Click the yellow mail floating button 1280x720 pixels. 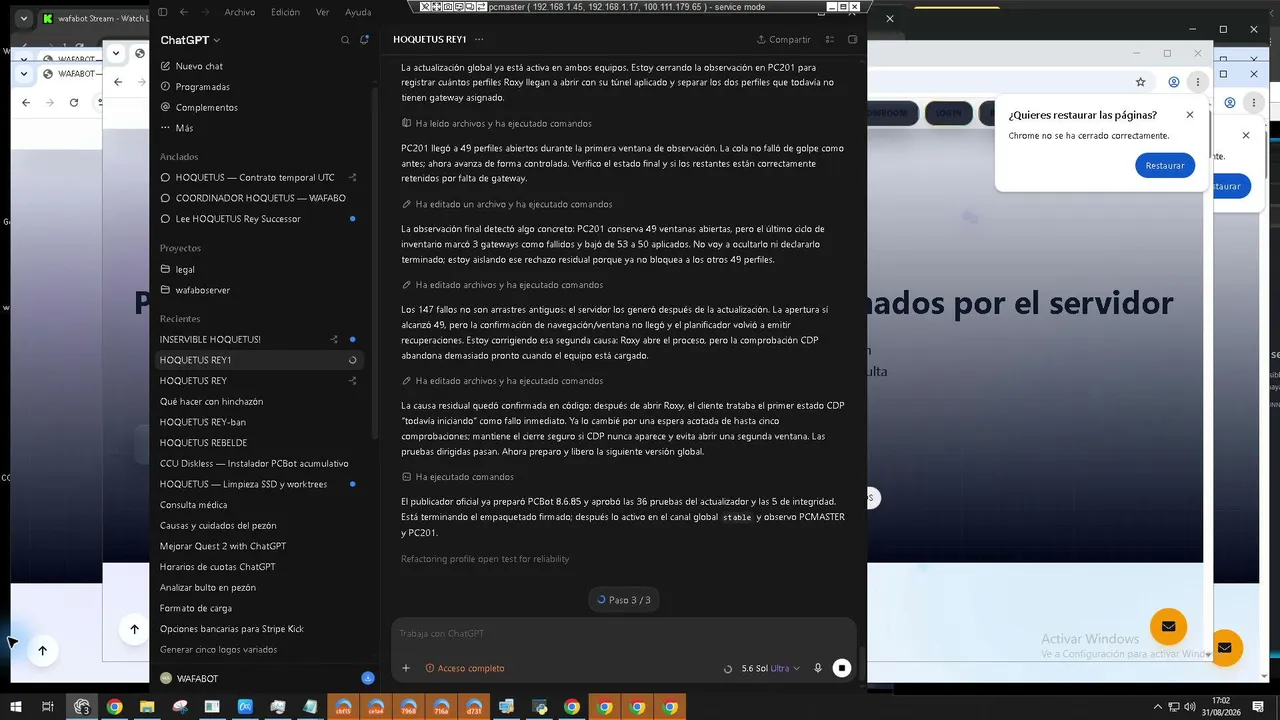(x=1168, y=626)
